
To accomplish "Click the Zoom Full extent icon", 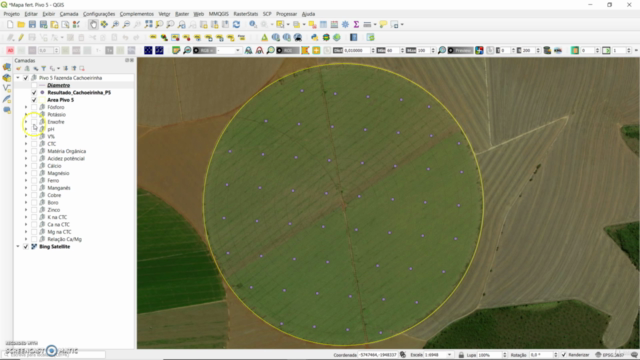I will point(149,25).
